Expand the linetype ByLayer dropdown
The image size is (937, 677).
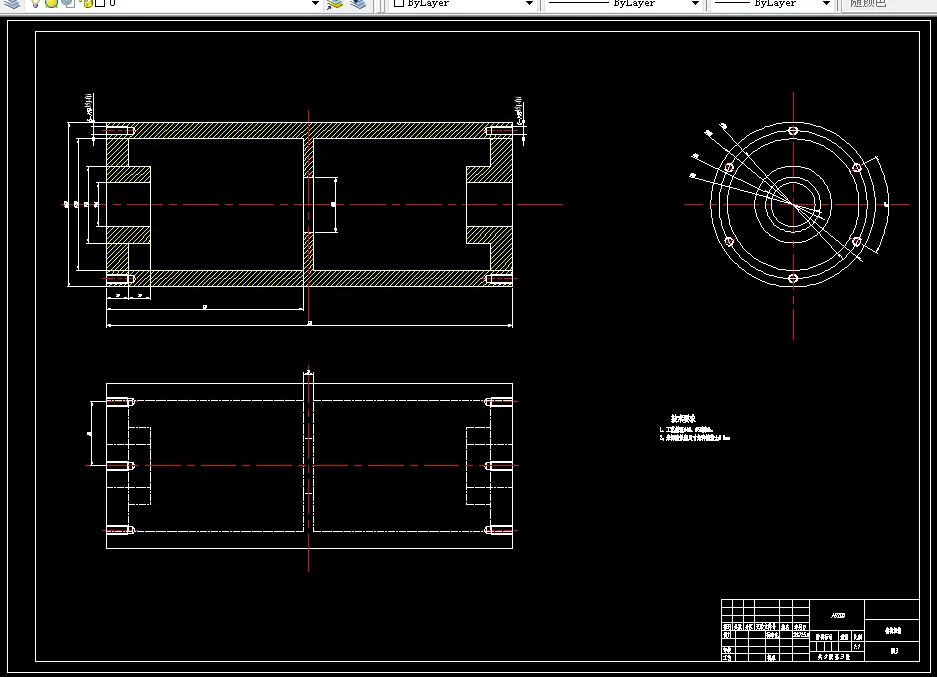695,4
